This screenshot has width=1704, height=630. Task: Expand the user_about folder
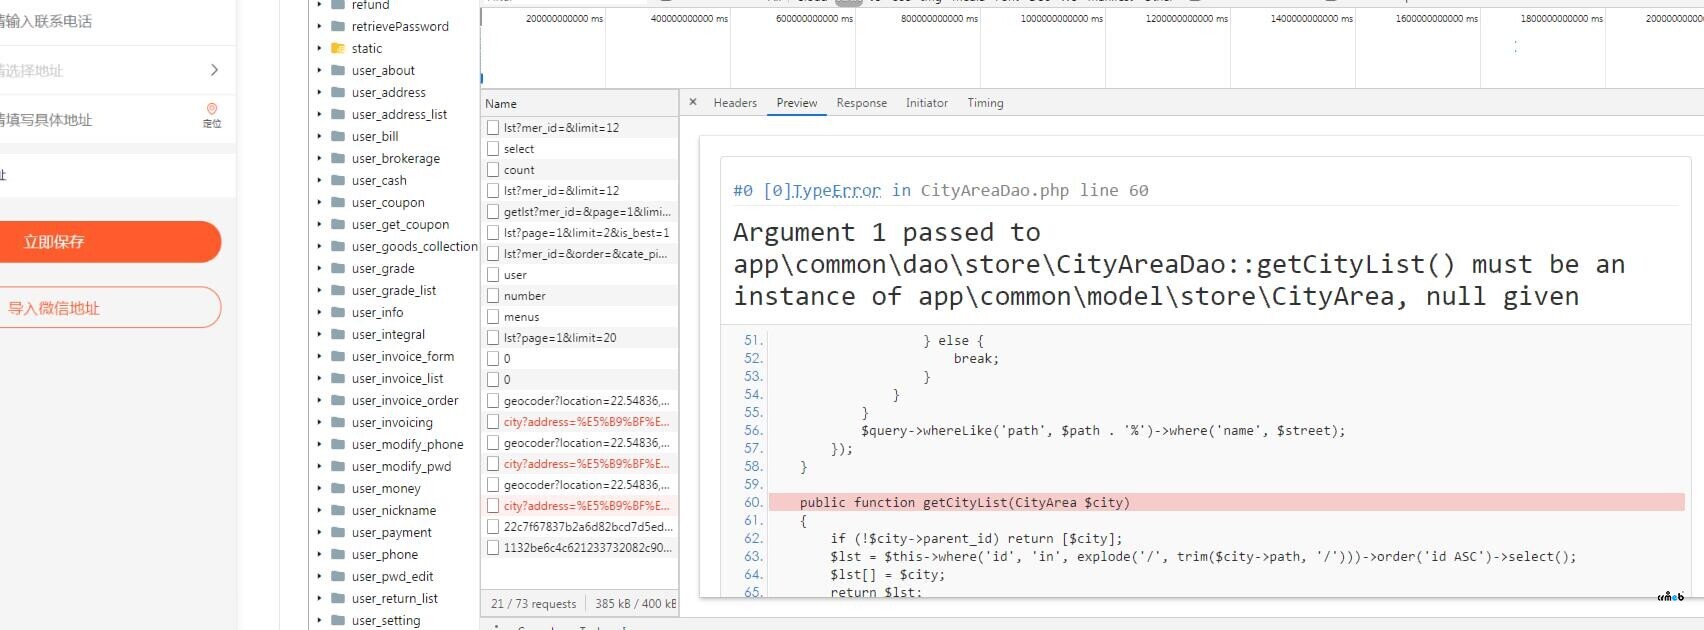pos(319,70)
